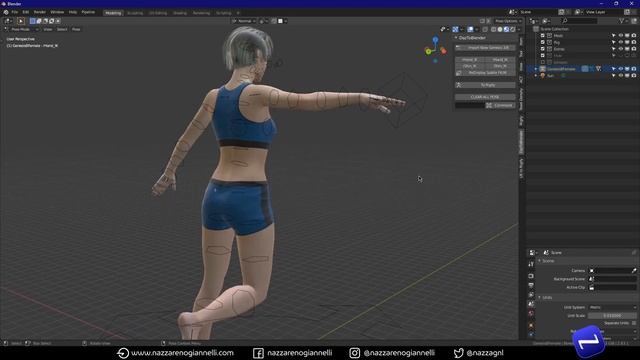Collapse the DazToBlender panel
Screen dimensions: 640x360
456,38
